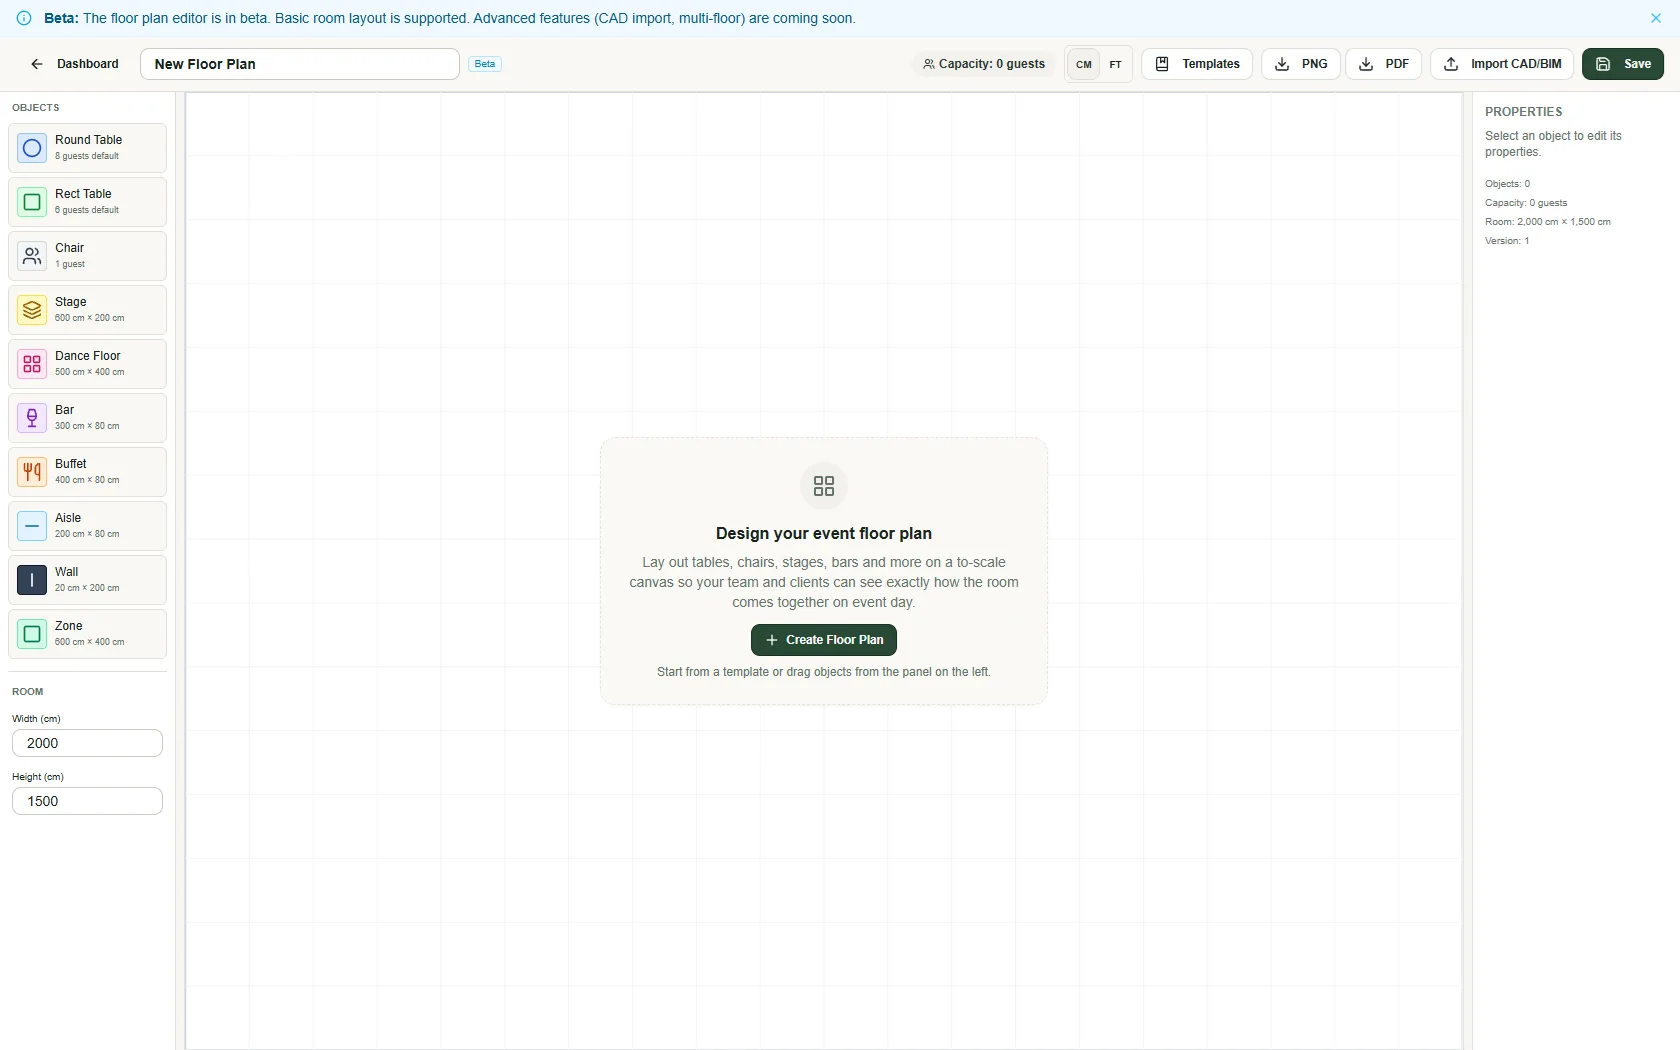The width and height of the screenshot is (1680, 1050).
Task: Click the 'Objects: 0' text
Action: pyautogui.click(x=1507, y=184)
